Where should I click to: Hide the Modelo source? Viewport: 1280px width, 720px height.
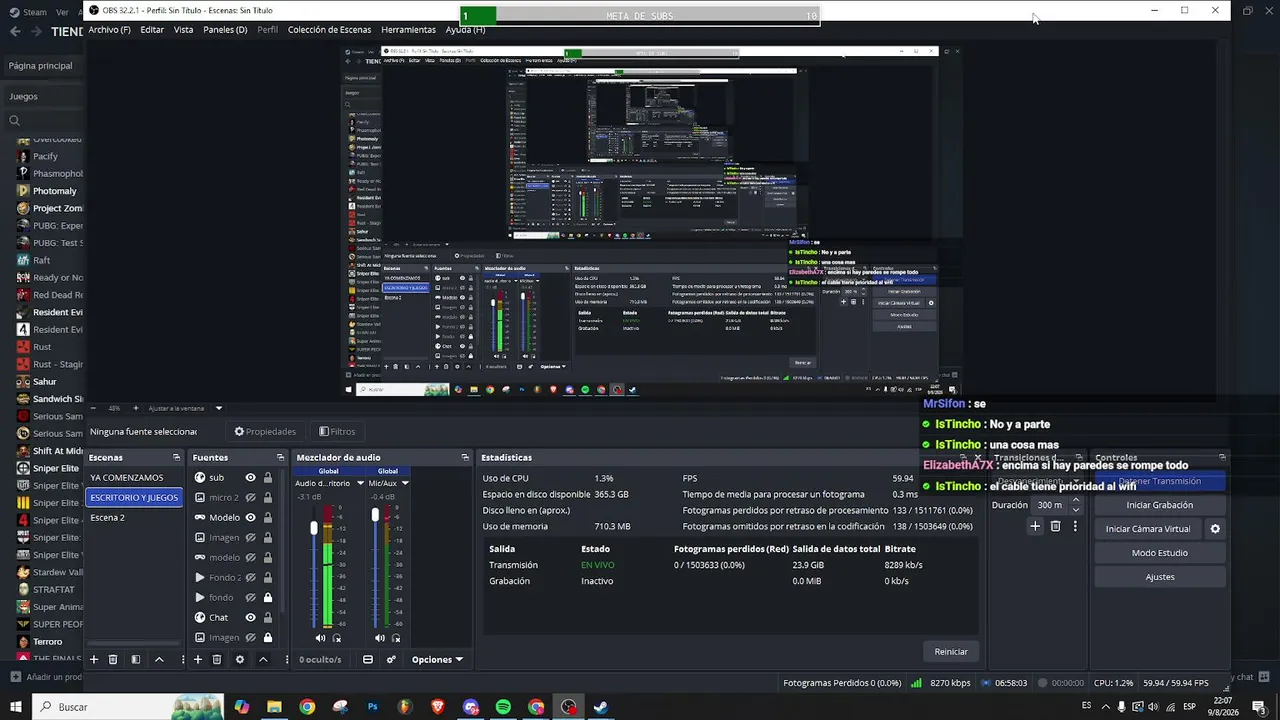coord(250,517)
